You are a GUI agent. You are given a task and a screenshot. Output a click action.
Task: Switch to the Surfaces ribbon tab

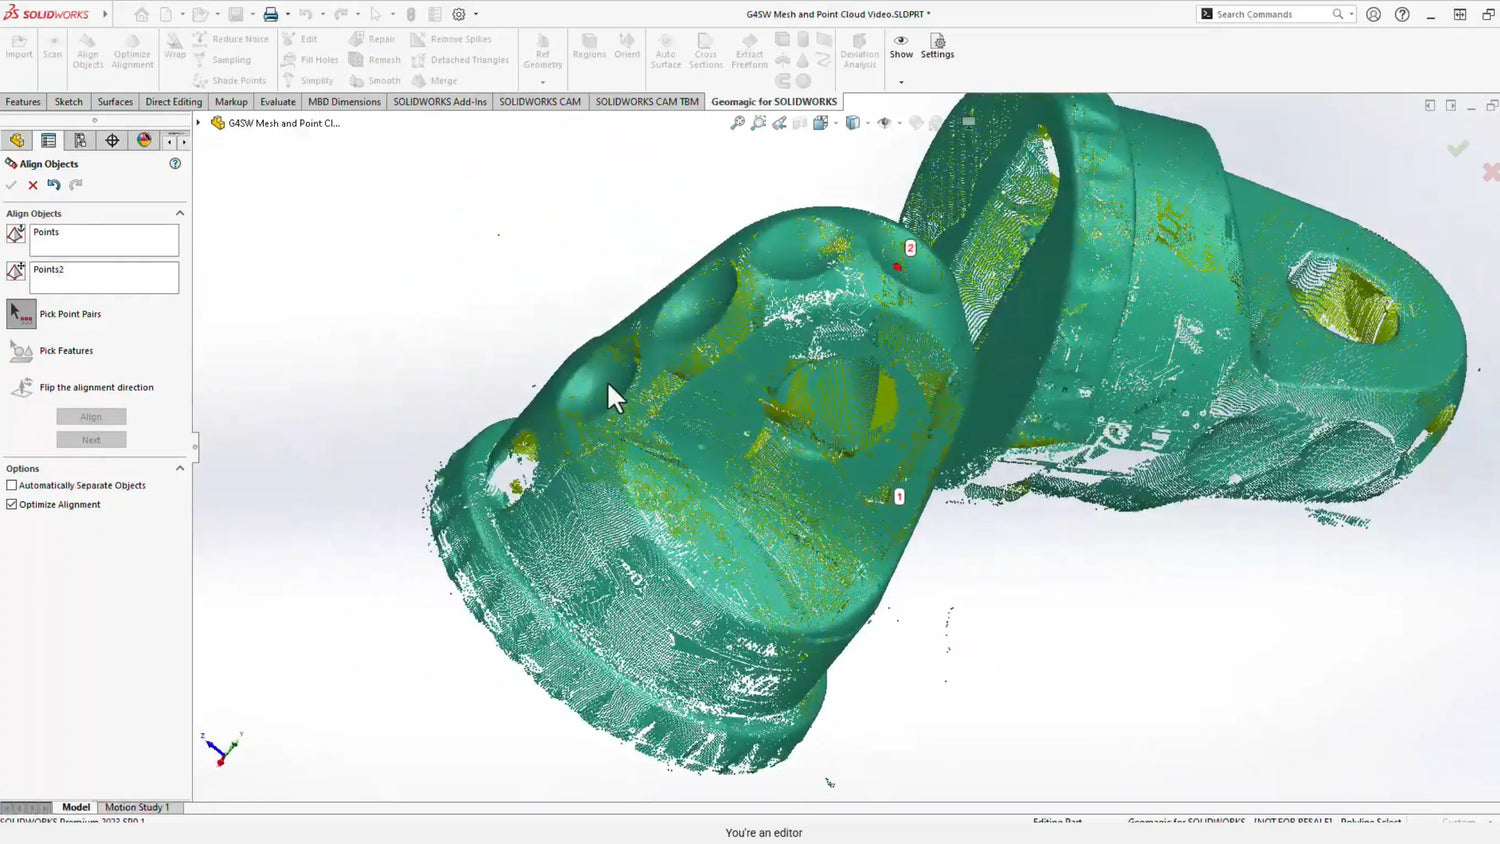115,102
